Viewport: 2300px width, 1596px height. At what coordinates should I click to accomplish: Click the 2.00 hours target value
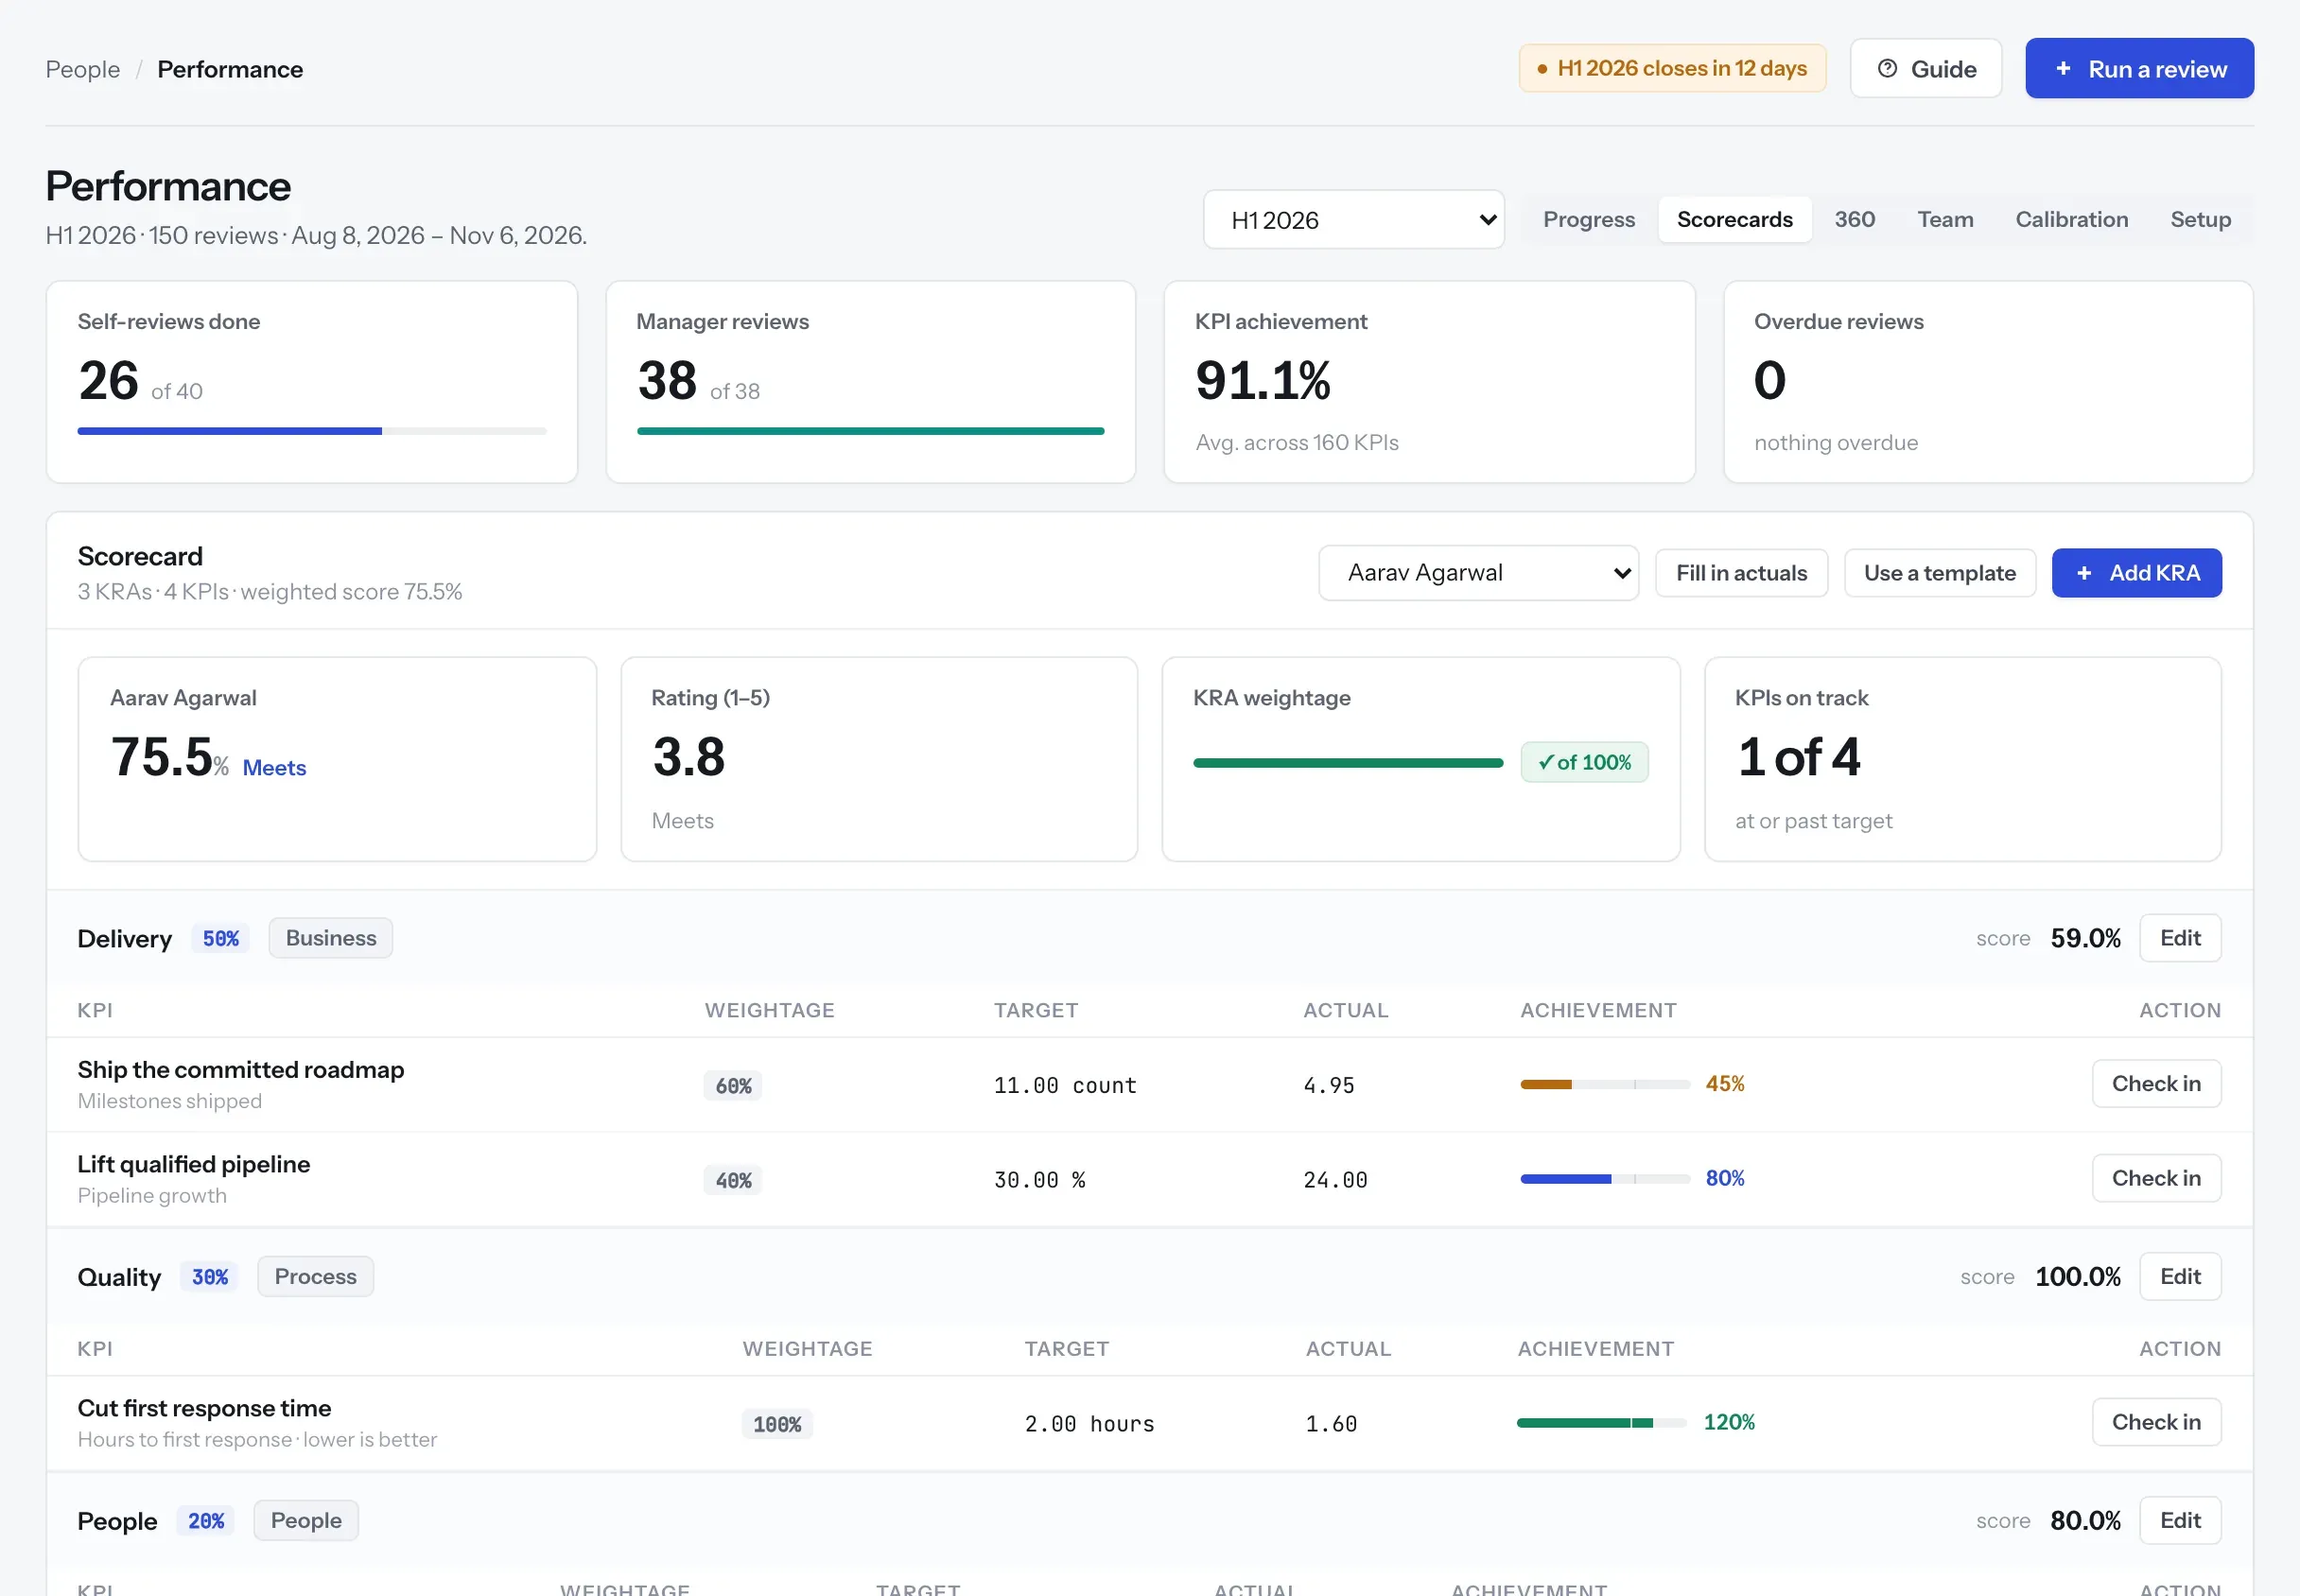click(x=1089, y=1424)
